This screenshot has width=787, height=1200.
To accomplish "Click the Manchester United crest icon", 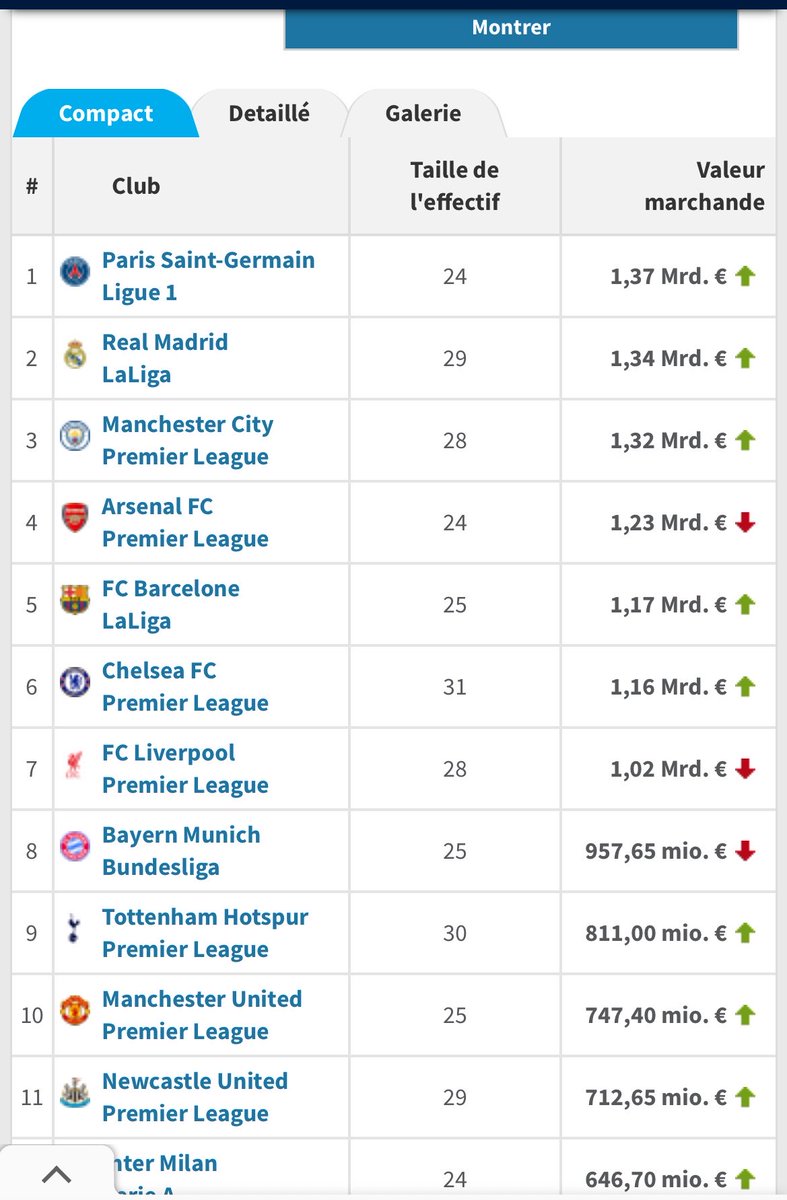I will [75, 1011].
